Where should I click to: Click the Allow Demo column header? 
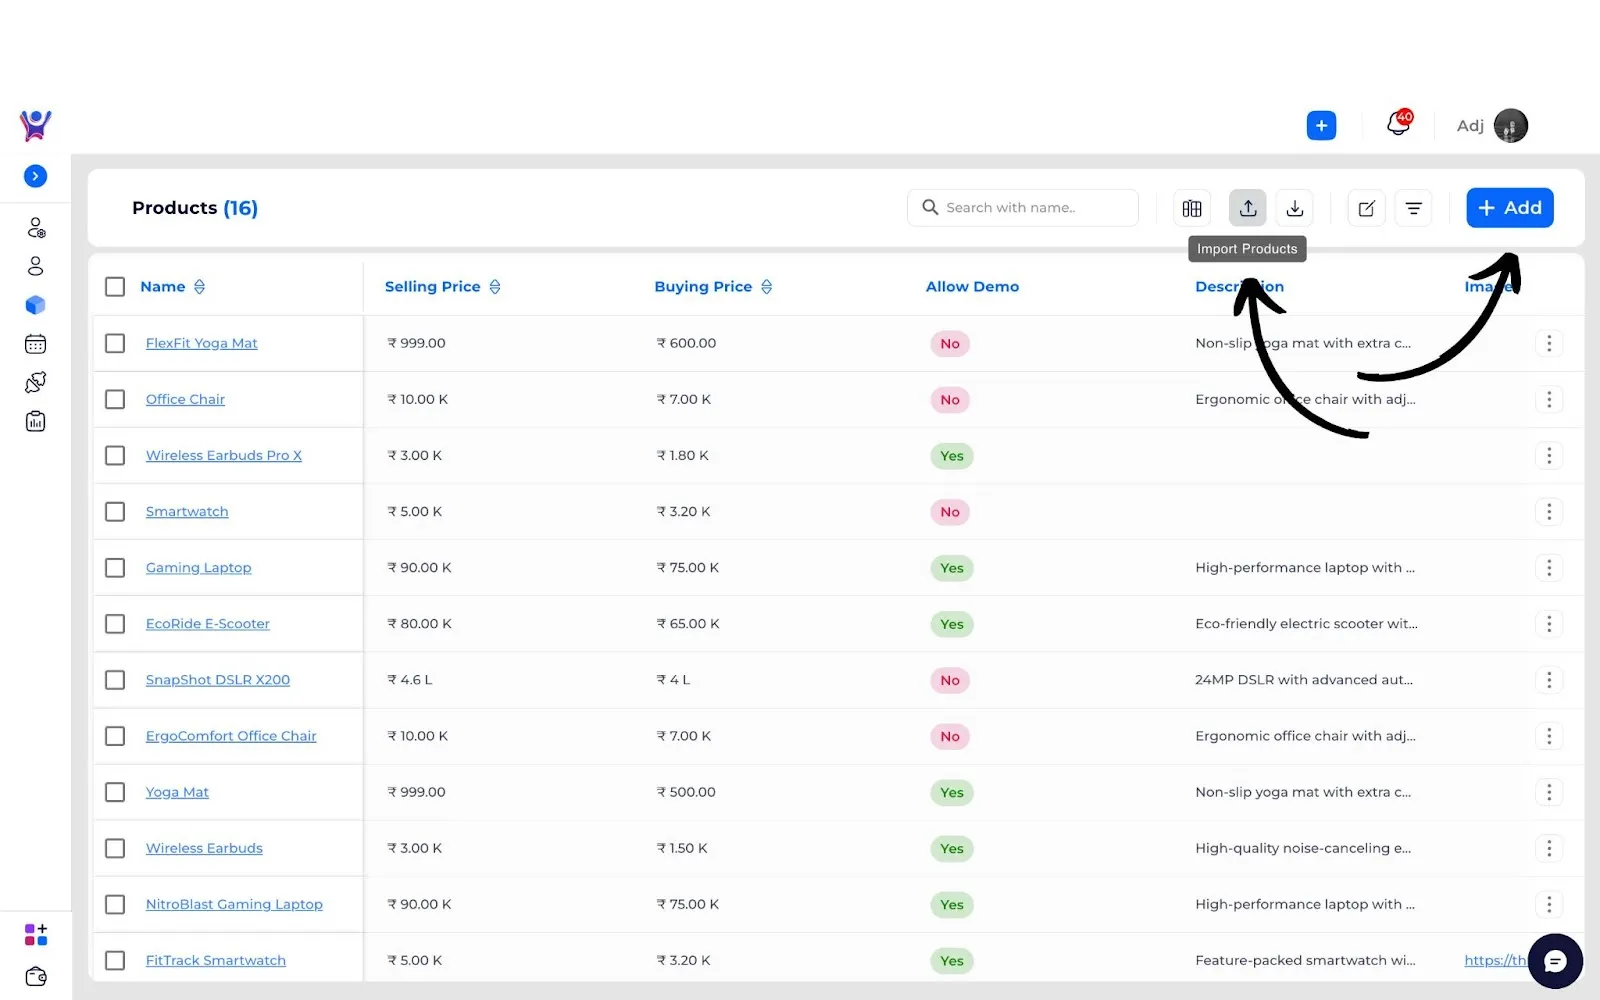tap(972, 287)
